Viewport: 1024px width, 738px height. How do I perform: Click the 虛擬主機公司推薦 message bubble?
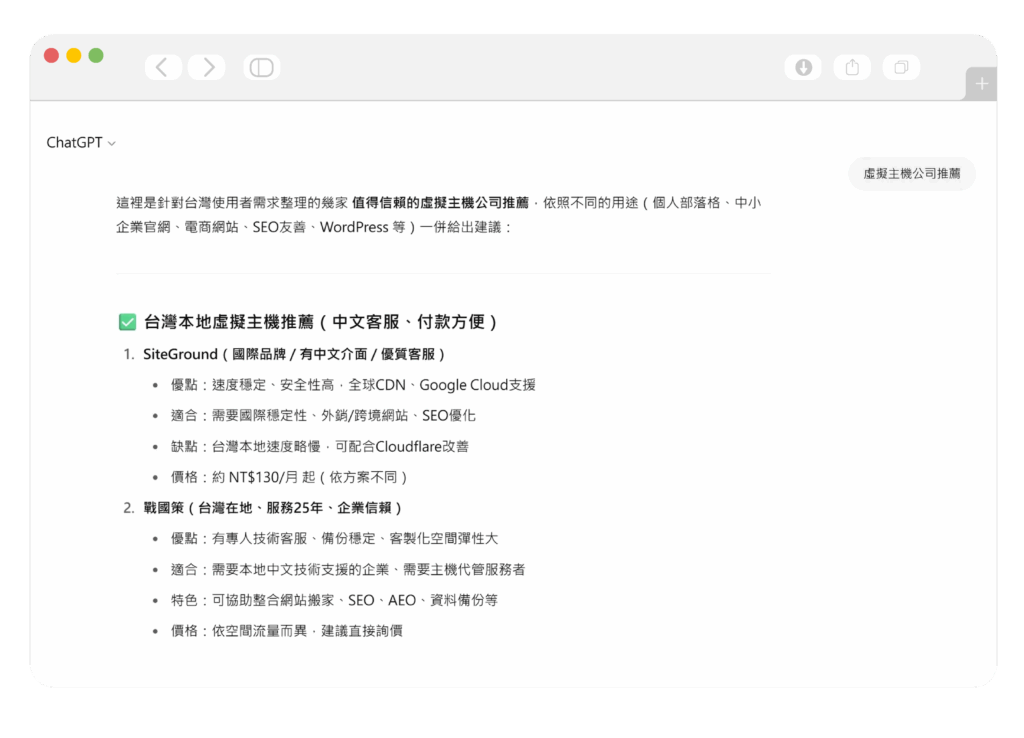click(912, 174)
